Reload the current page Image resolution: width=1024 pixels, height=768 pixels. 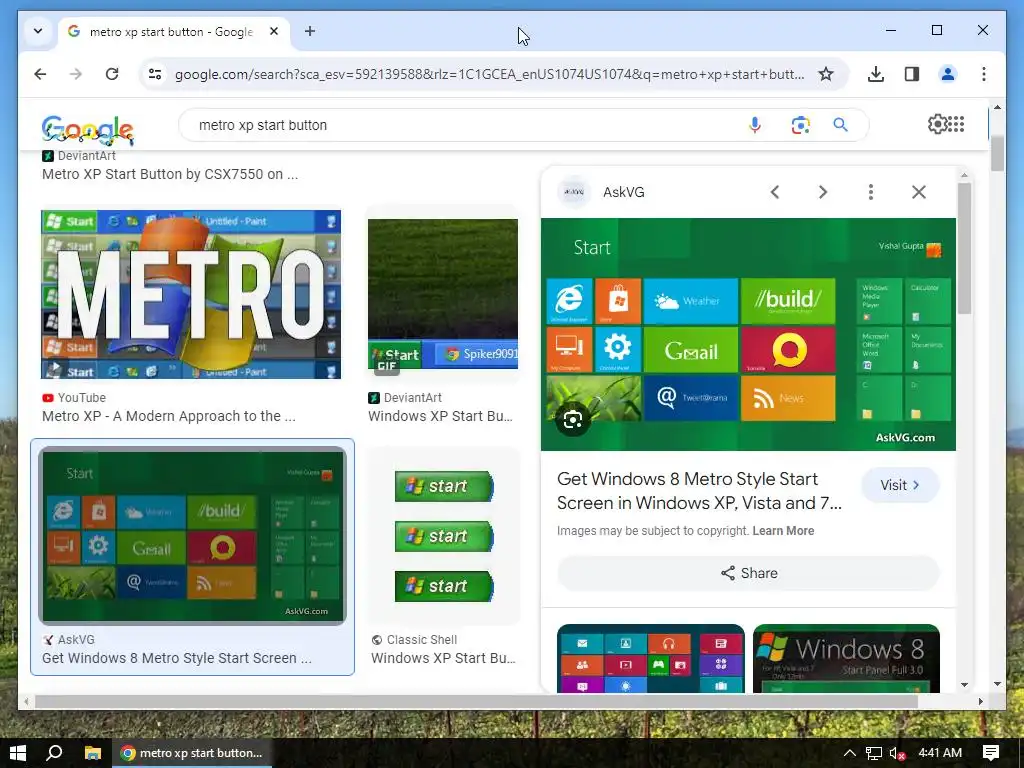point(112,74)
